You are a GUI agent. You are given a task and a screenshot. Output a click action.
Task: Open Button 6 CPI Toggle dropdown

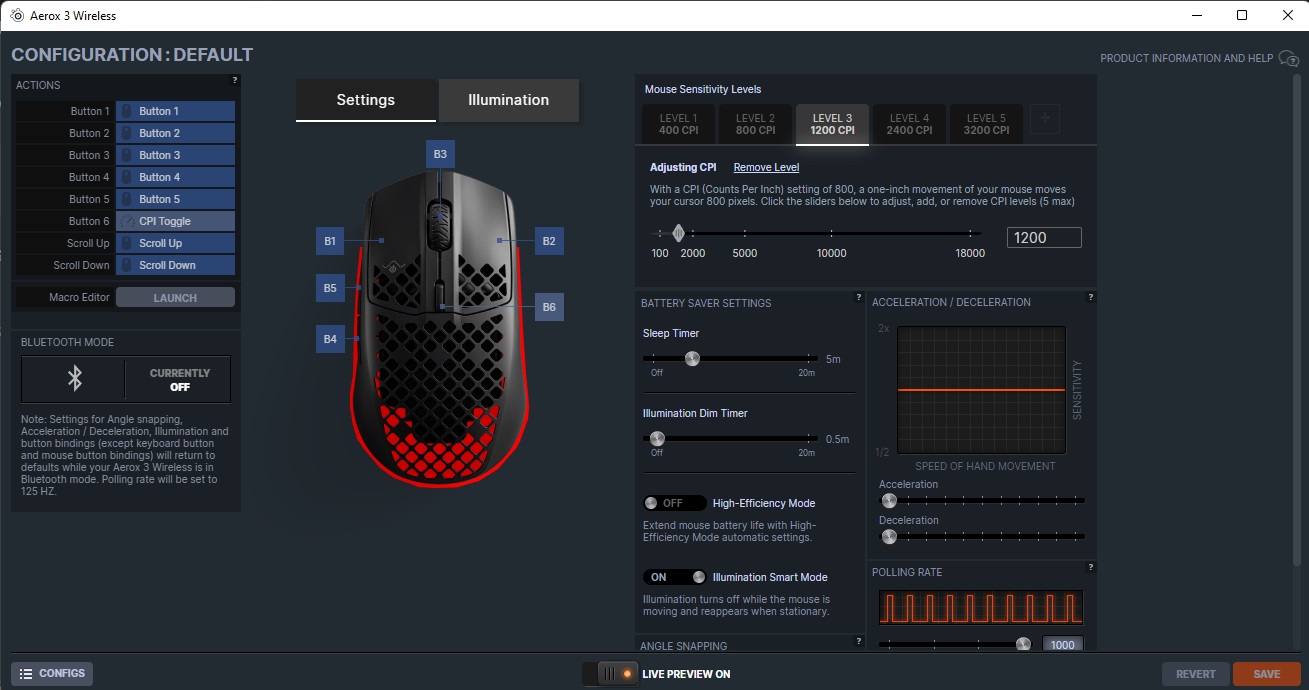pyautogui.click(x=175, y=221)
